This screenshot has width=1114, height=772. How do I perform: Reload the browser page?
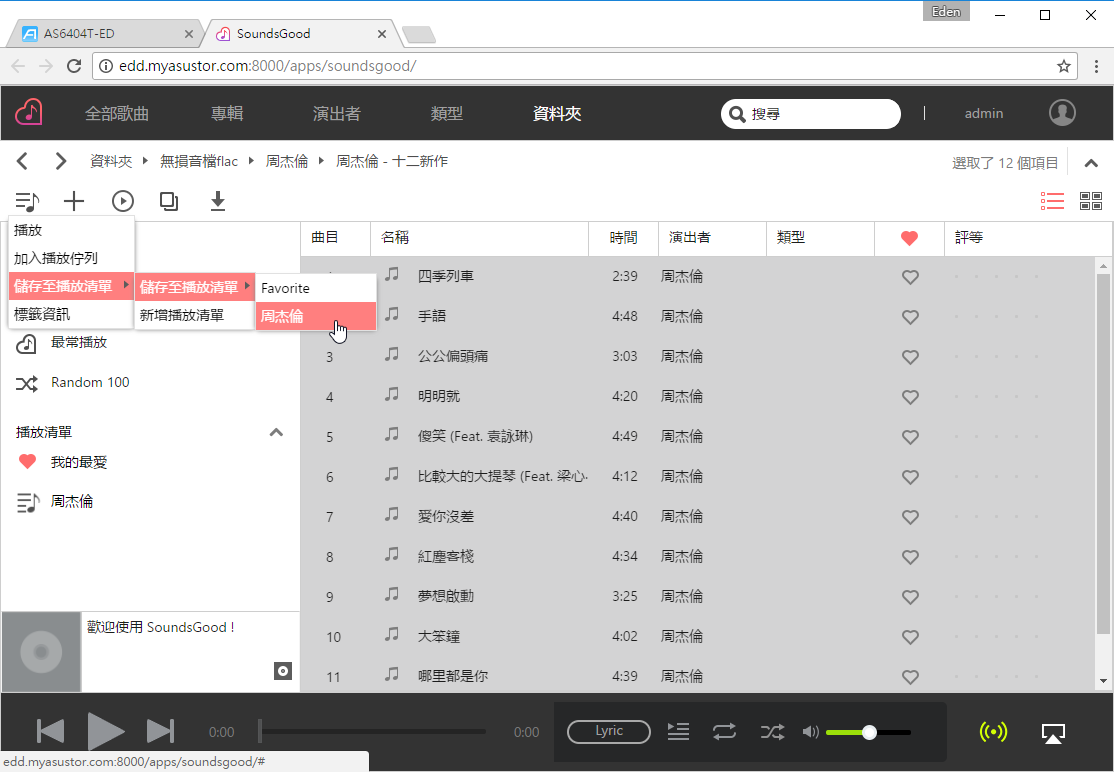74,66
